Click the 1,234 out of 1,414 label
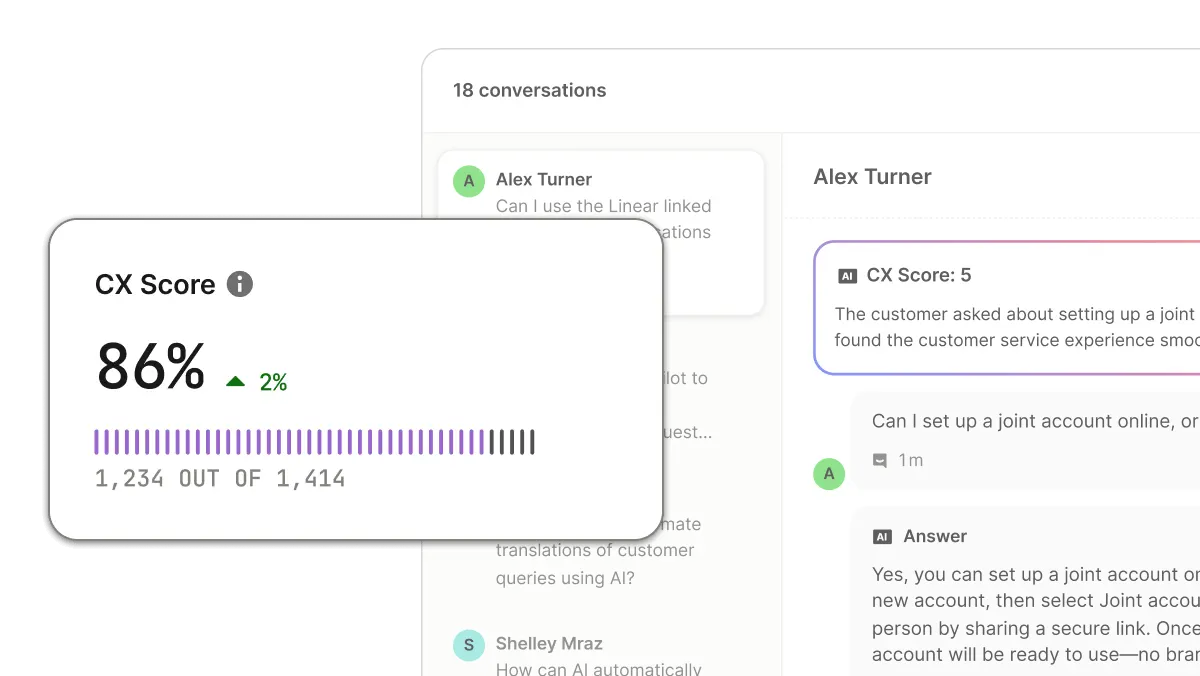Screen dimensions: 1200x676 [220, 479]
